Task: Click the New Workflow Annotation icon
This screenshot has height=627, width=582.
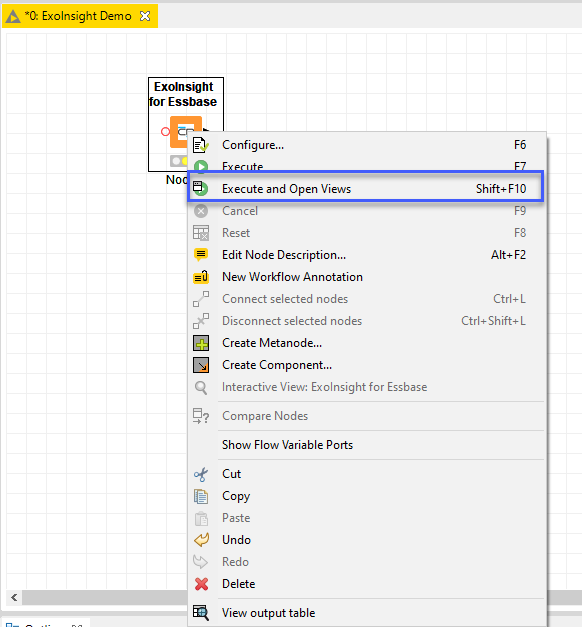Action: 201,277
